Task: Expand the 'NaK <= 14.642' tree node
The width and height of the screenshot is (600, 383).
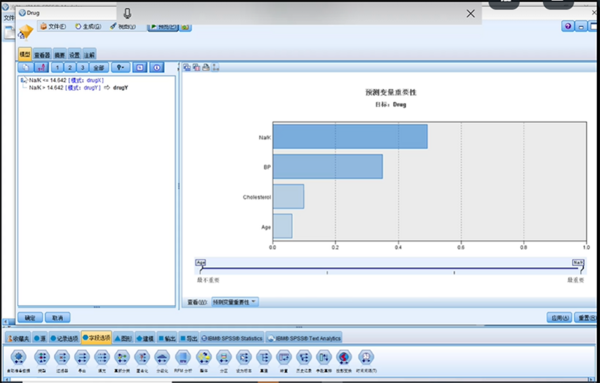Action: click(23, 80)
